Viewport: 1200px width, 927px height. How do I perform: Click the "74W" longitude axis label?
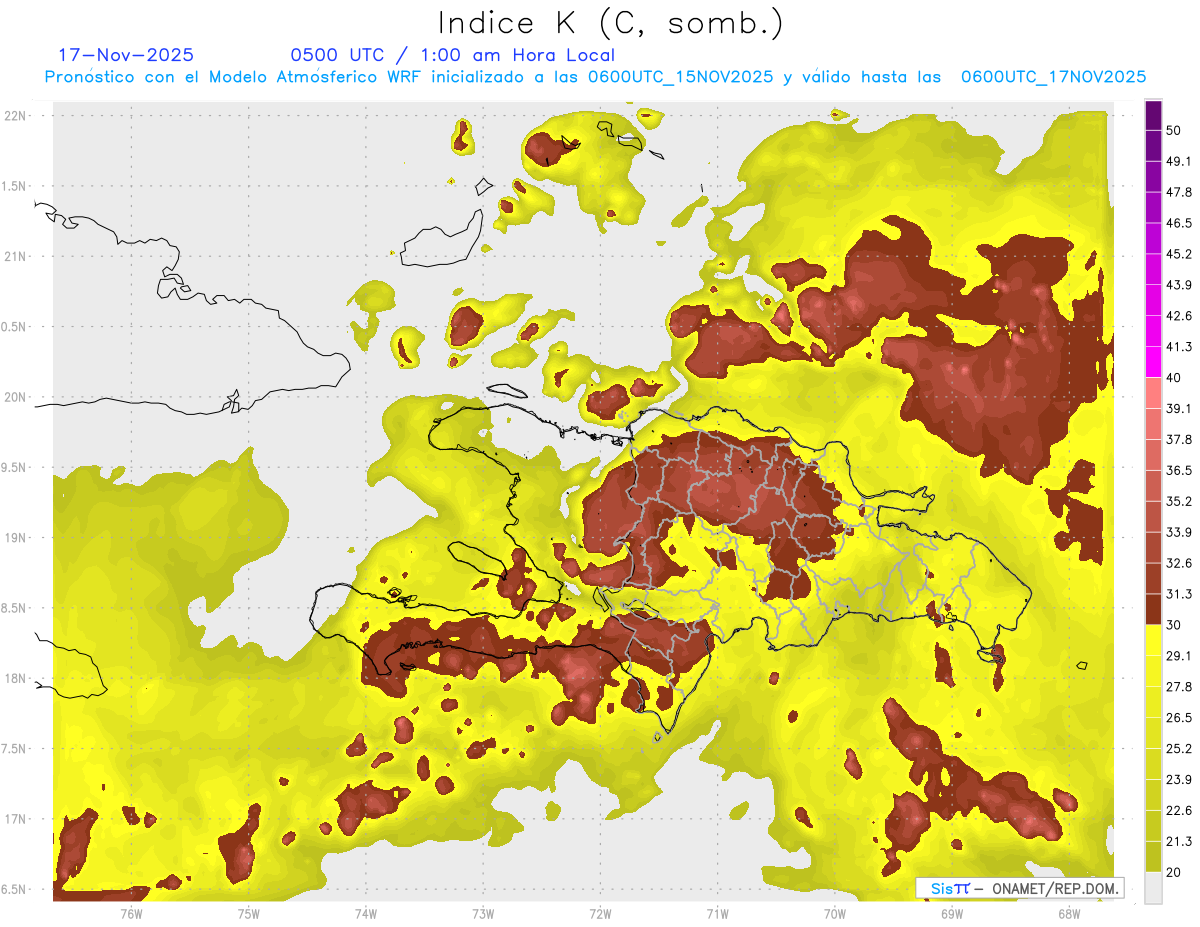[x=366, y=913]
